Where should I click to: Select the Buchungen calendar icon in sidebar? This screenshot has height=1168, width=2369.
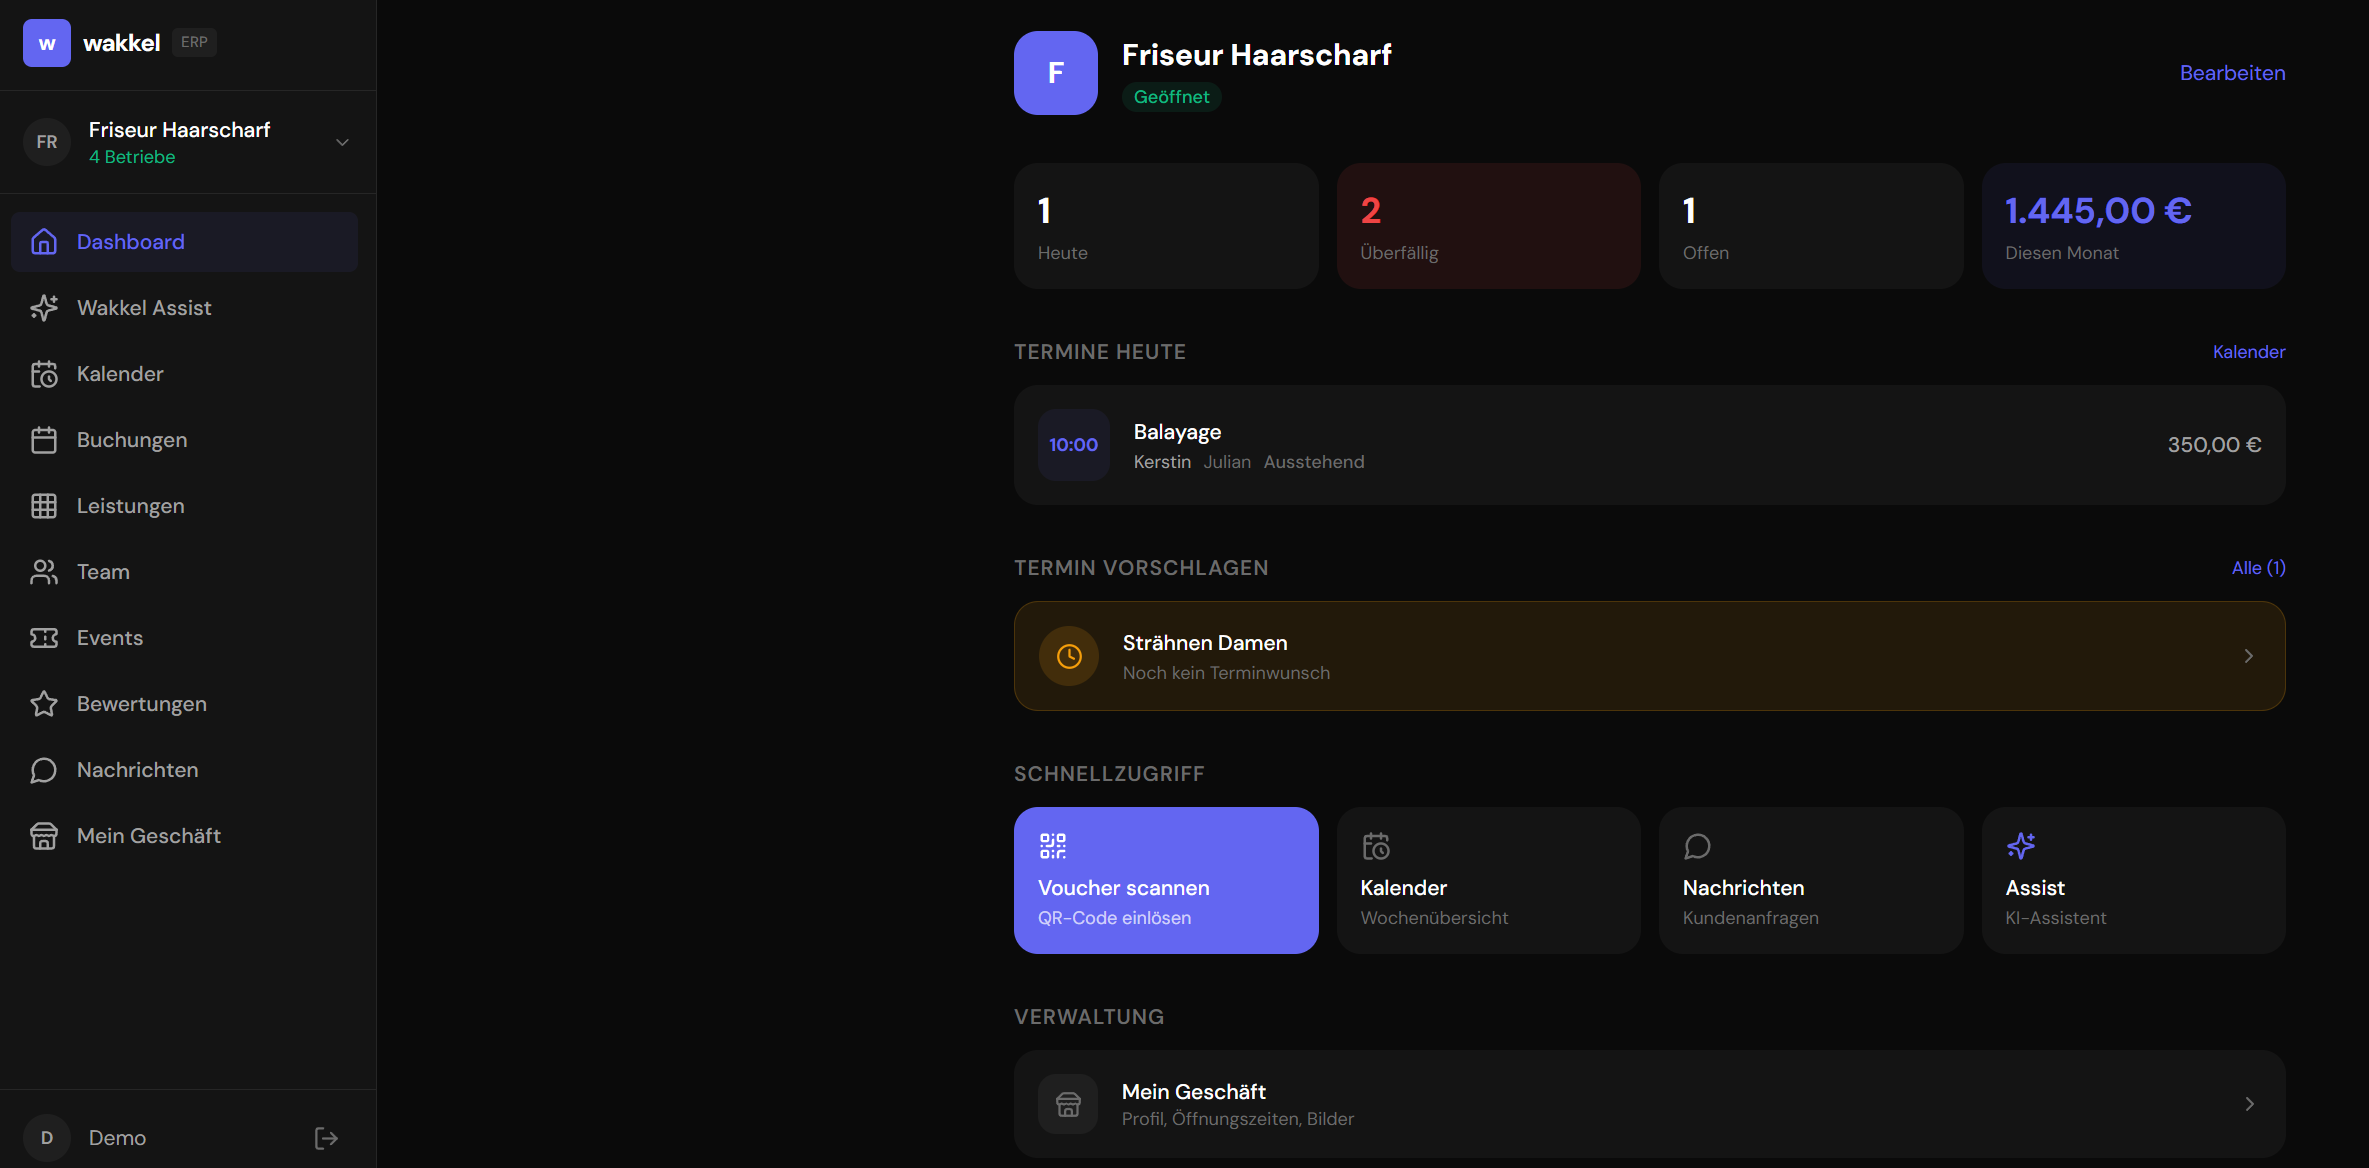pos(45,439)
